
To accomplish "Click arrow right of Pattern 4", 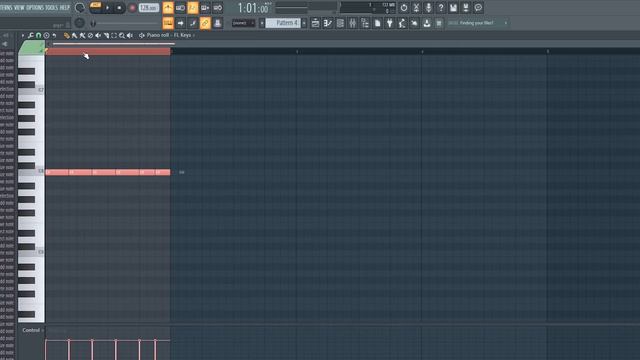I will [x=304, y=23].
